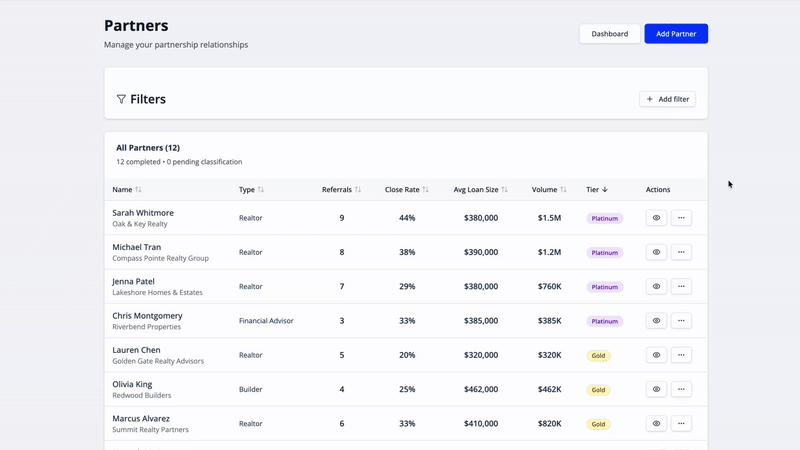Open the more options menu for Marcus Alvarez
The height and width of the screenshot is (450, 800).
tap(681, 424)
